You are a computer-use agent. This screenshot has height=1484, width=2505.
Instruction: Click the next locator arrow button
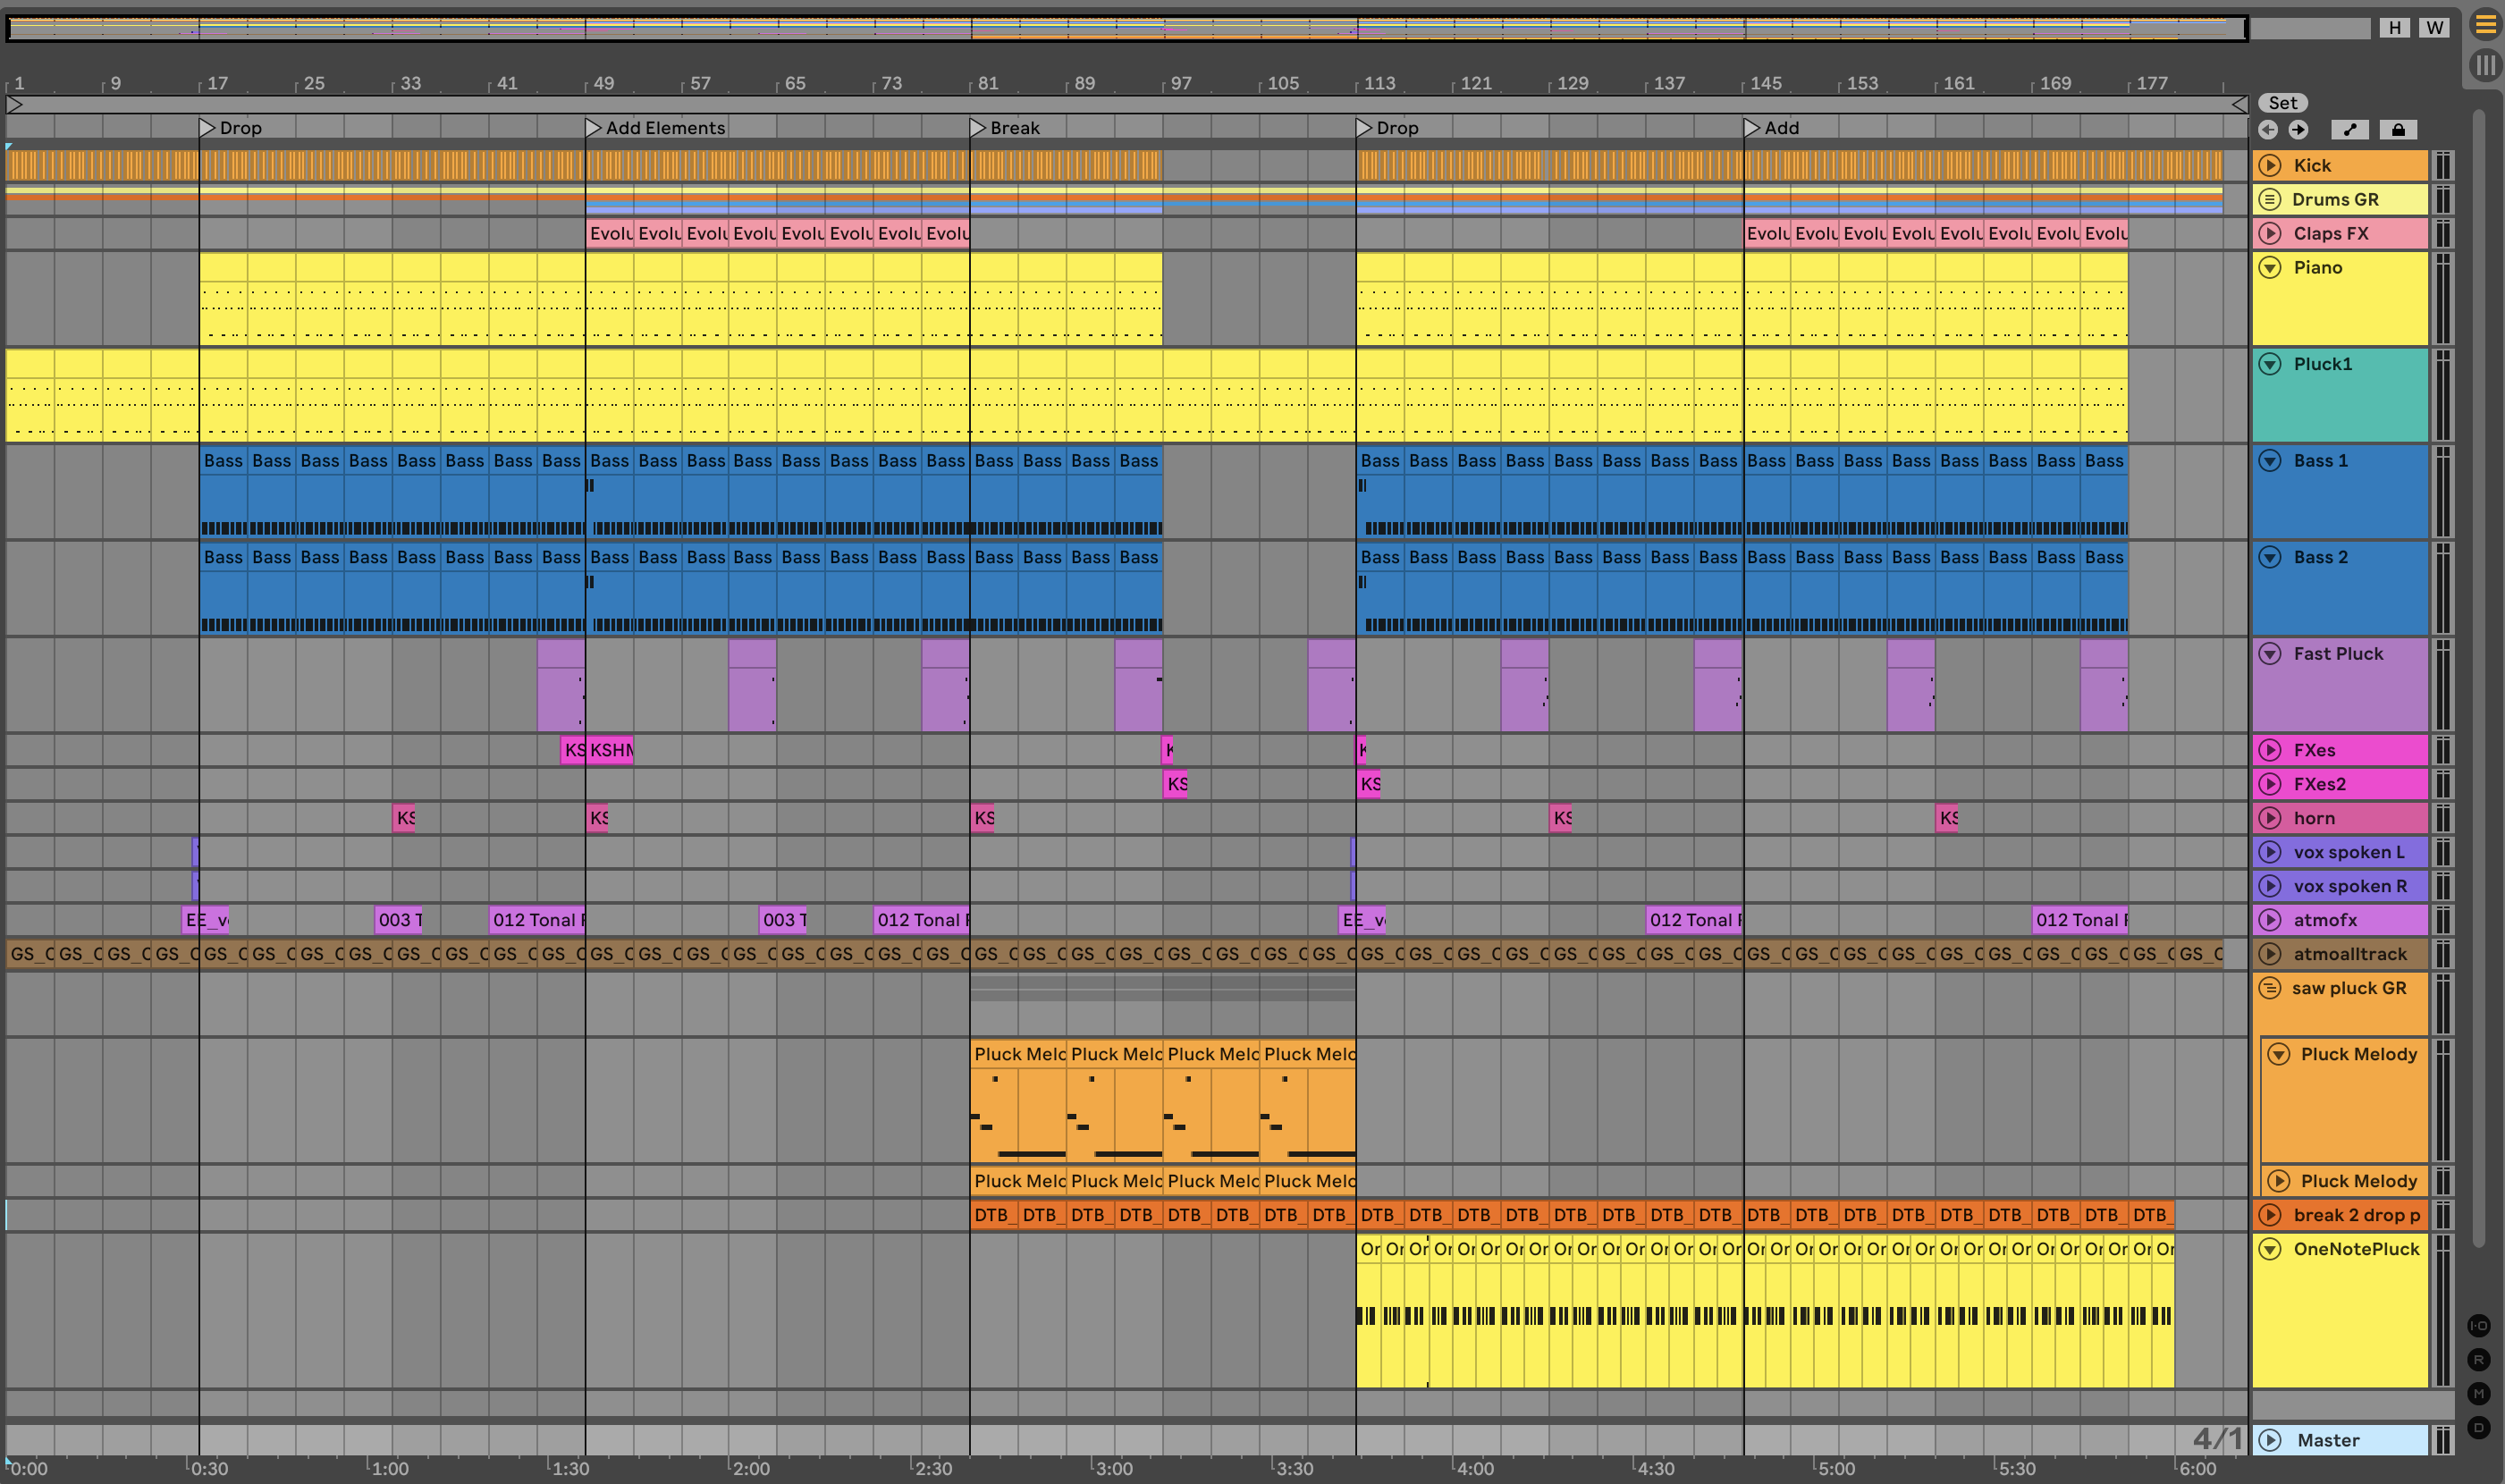(x=2298, y=129)
